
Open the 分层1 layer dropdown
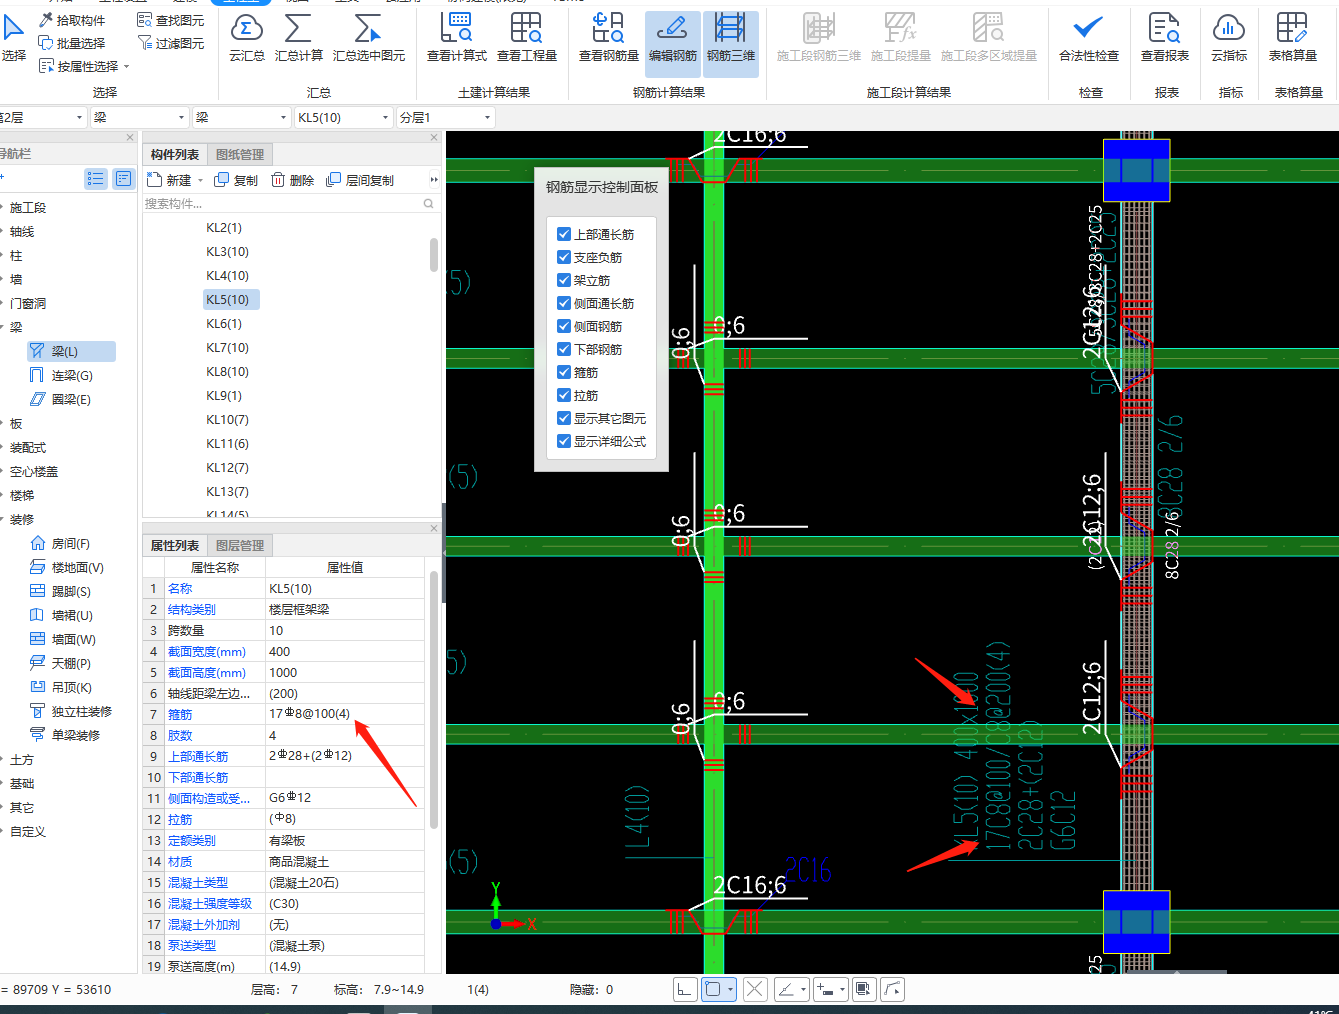point(445,117)
